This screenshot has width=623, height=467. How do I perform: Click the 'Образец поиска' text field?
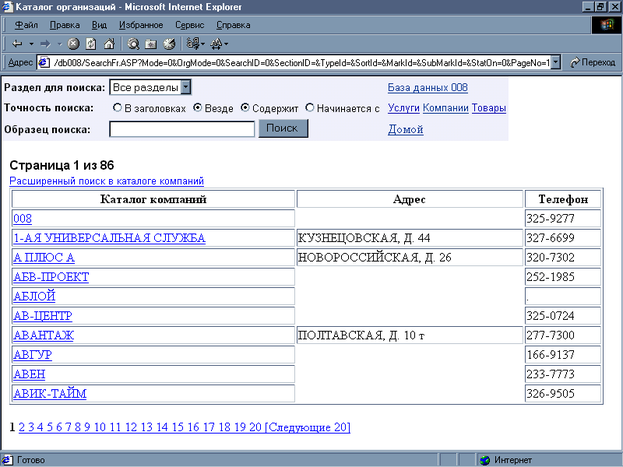point(181,129)
